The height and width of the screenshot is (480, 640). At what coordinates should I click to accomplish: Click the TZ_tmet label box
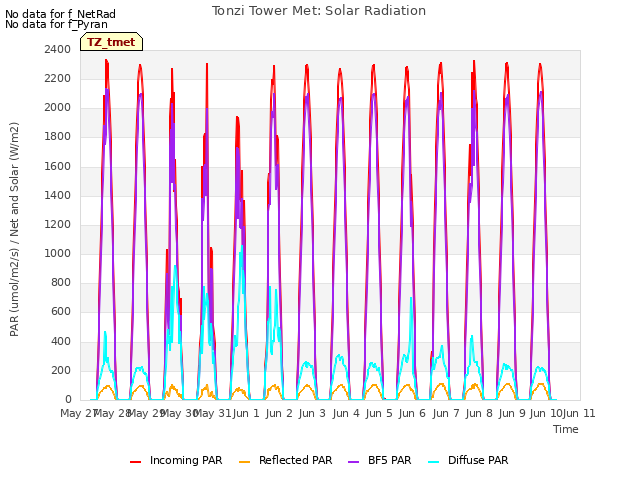point(111,42)
